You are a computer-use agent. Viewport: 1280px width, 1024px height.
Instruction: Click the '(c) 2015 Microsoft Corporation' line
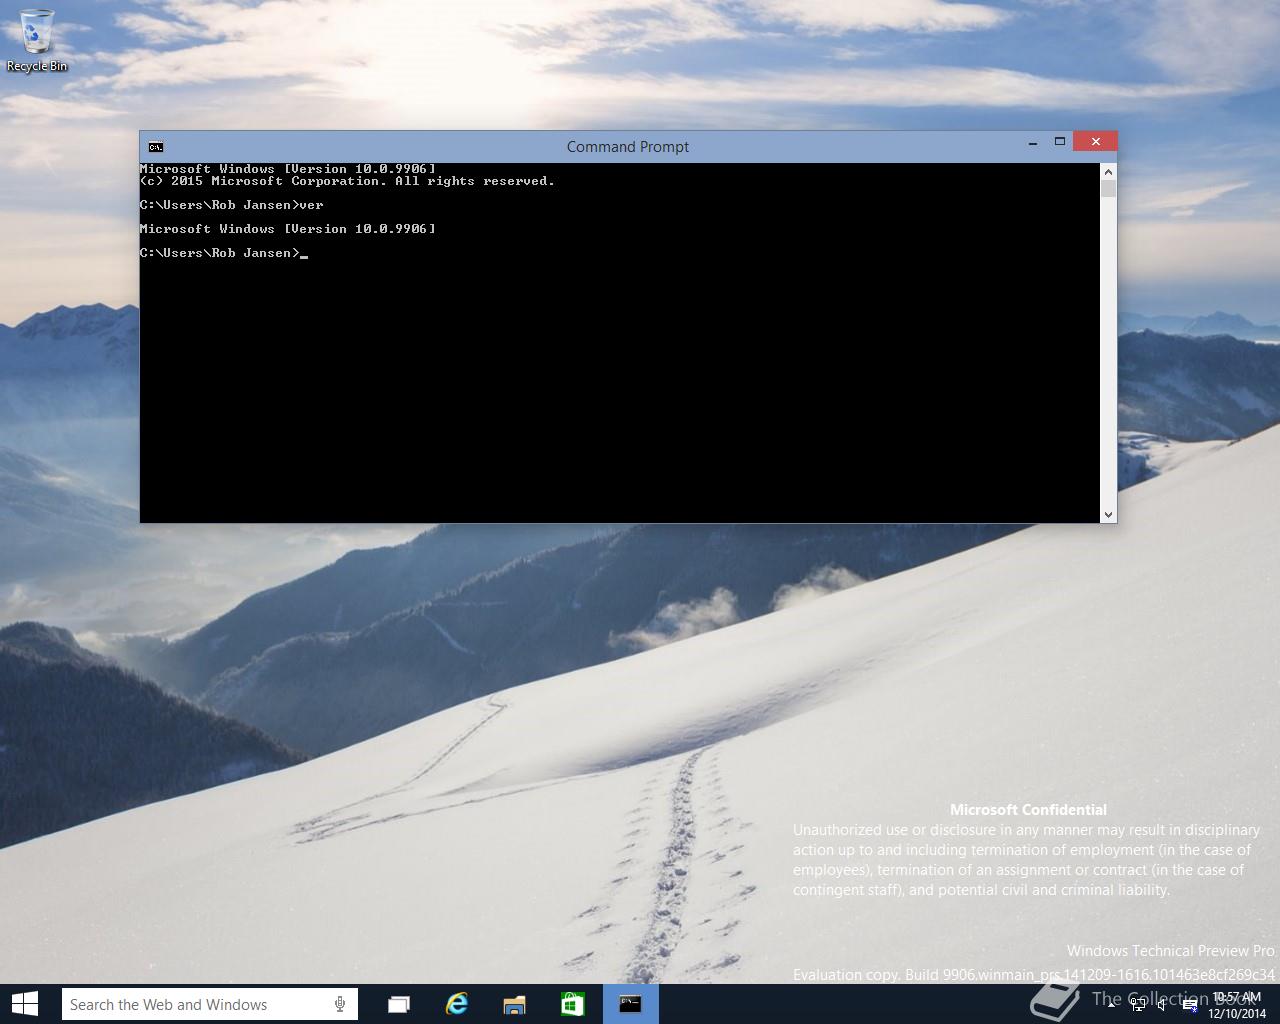347,181
